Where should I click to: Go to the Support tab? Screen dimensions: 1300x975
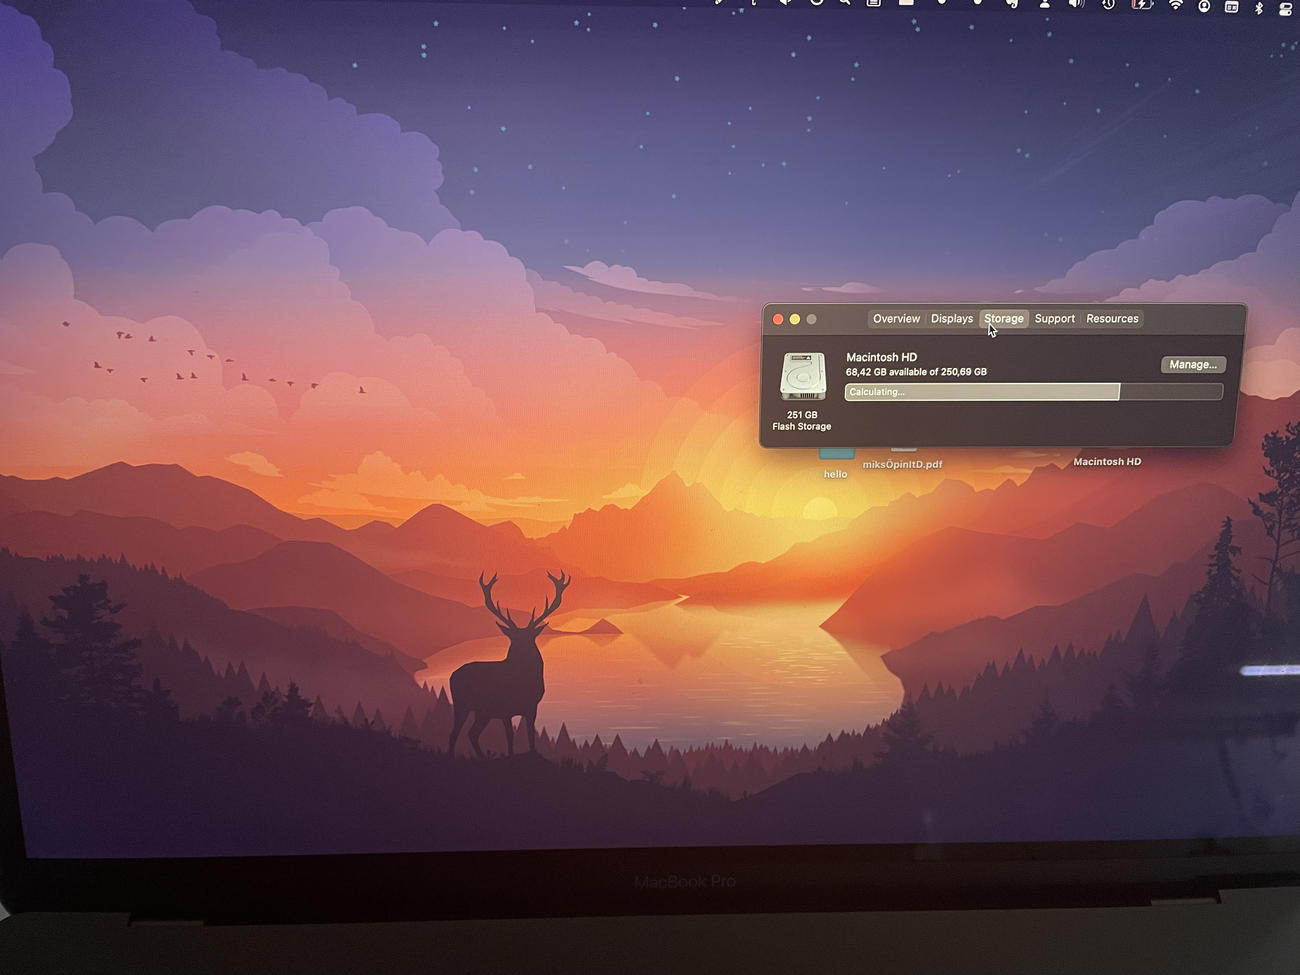click(x=1054, y=319)
